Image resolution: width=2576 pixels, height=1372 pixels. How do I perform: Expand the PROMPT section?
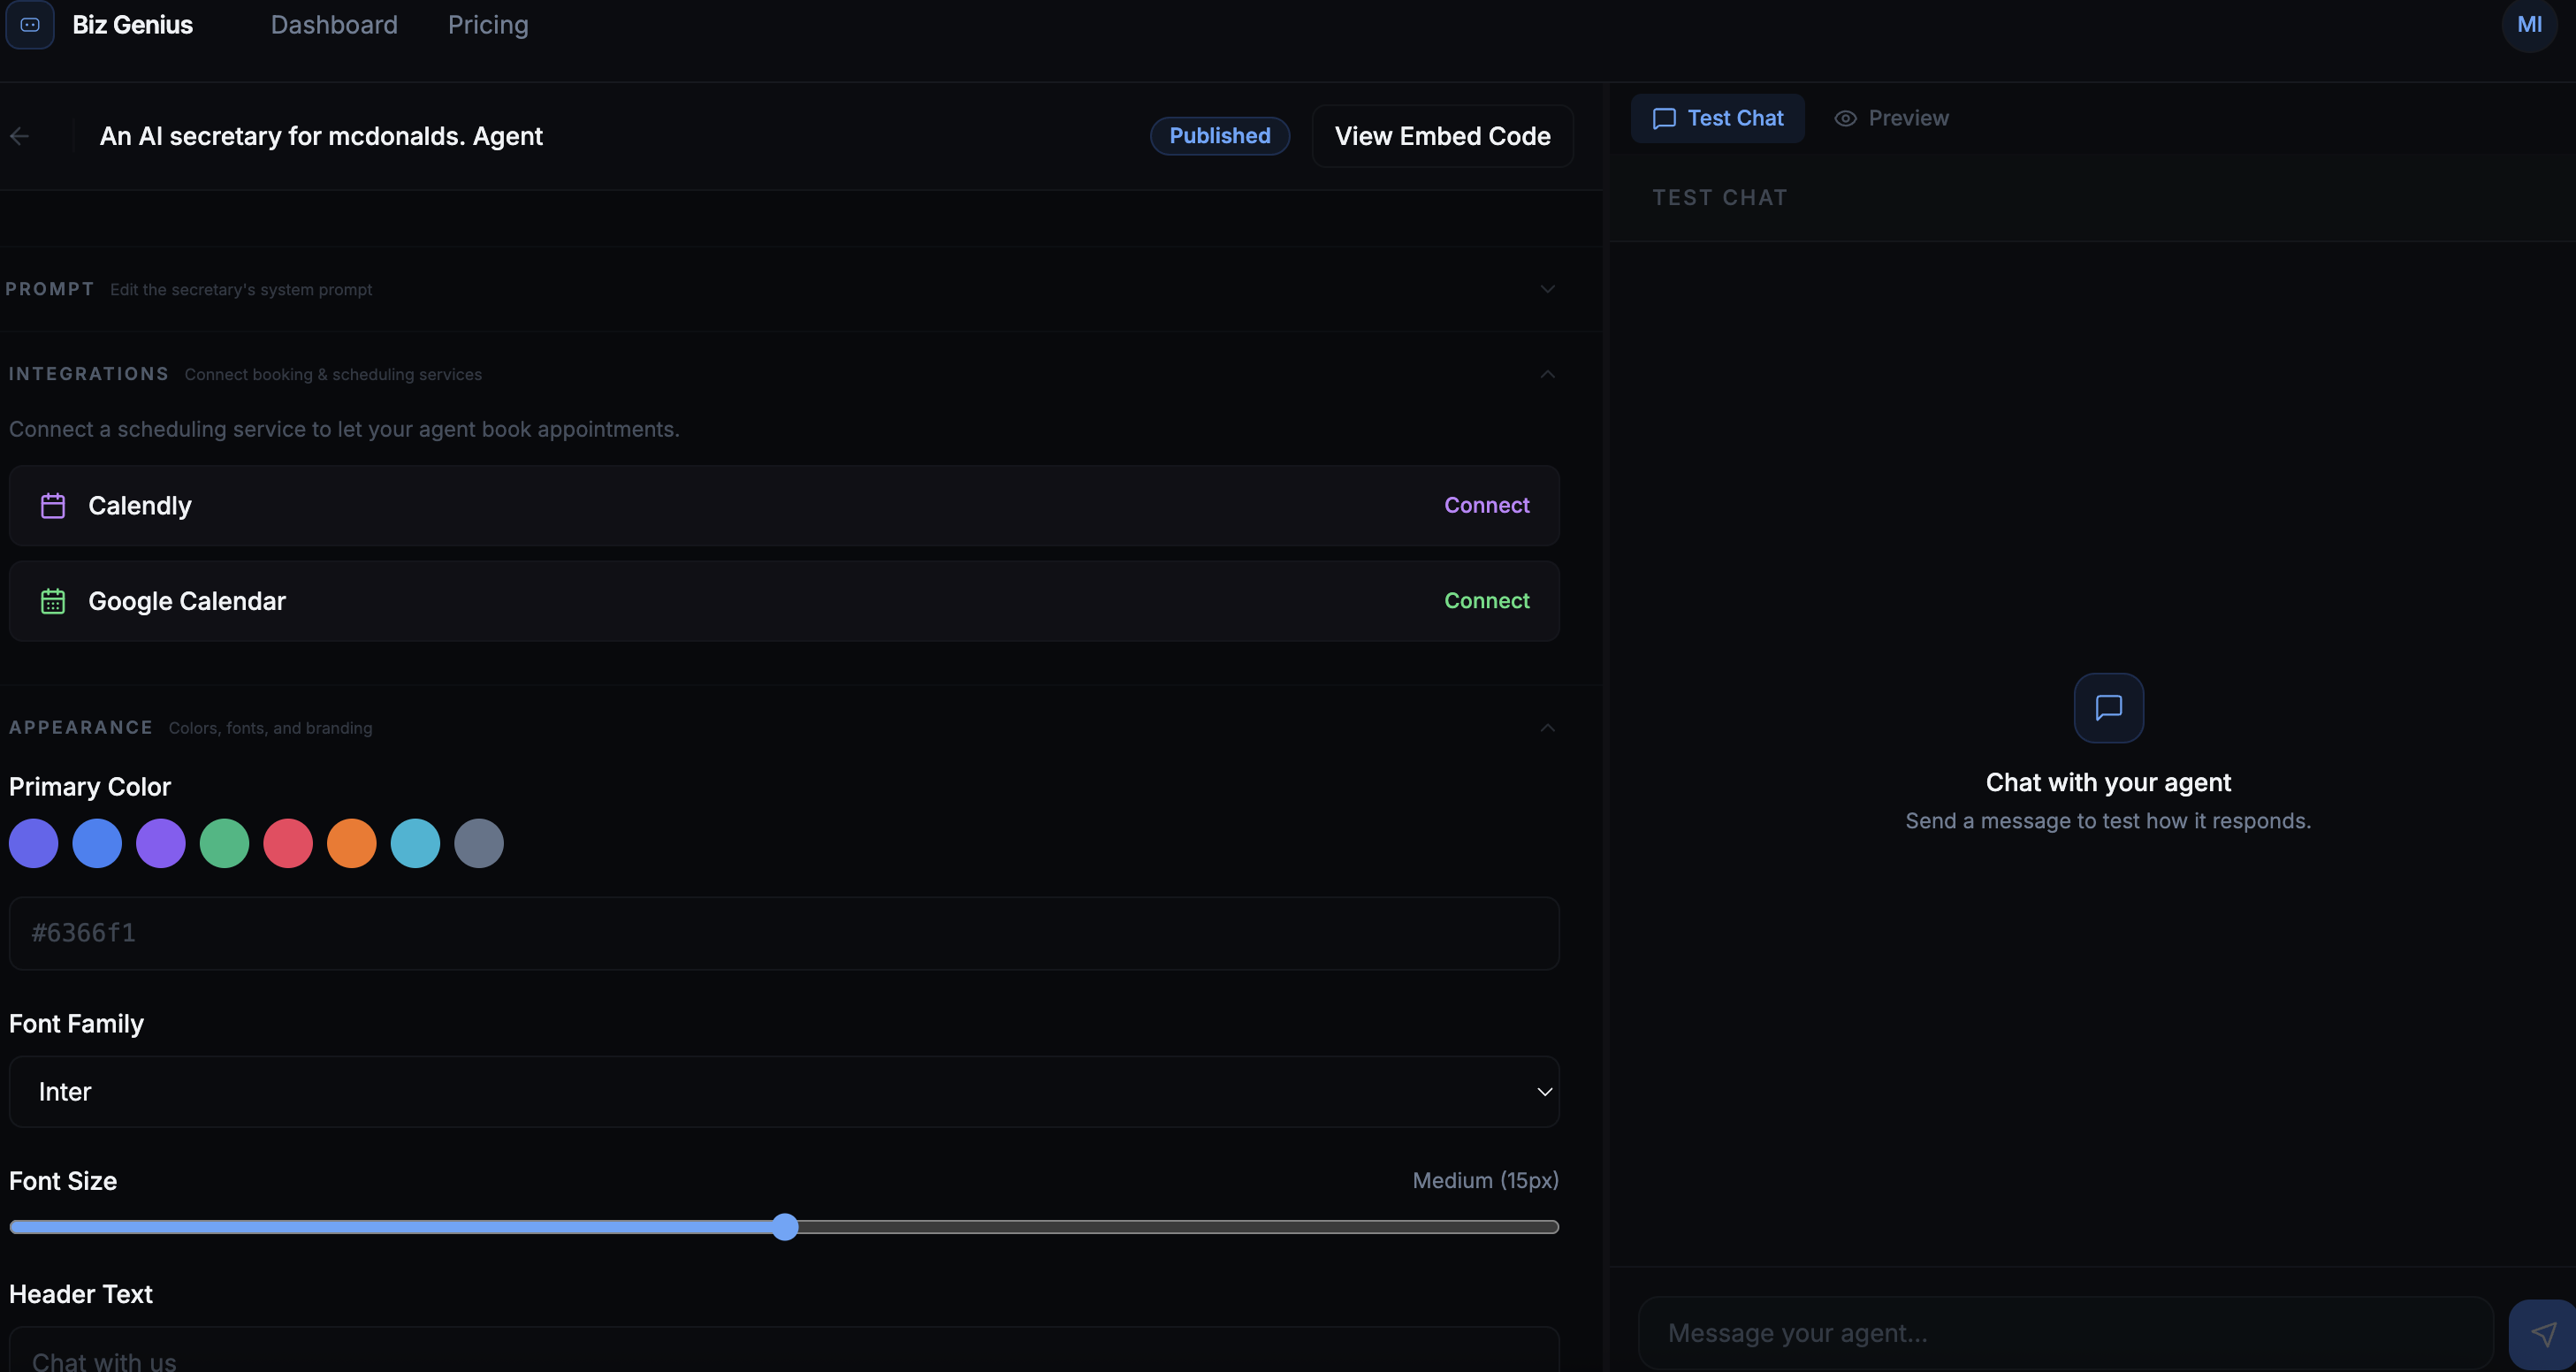1547,289
